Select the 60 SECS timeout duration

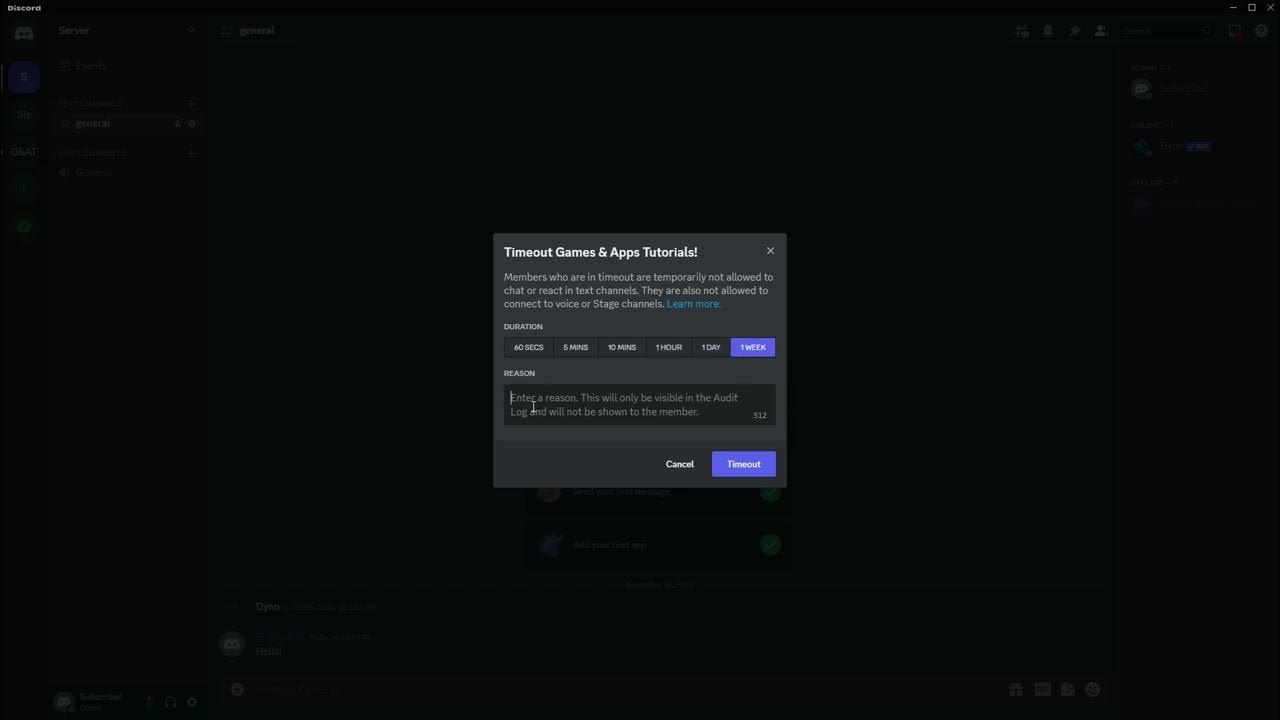click(528, 347)
